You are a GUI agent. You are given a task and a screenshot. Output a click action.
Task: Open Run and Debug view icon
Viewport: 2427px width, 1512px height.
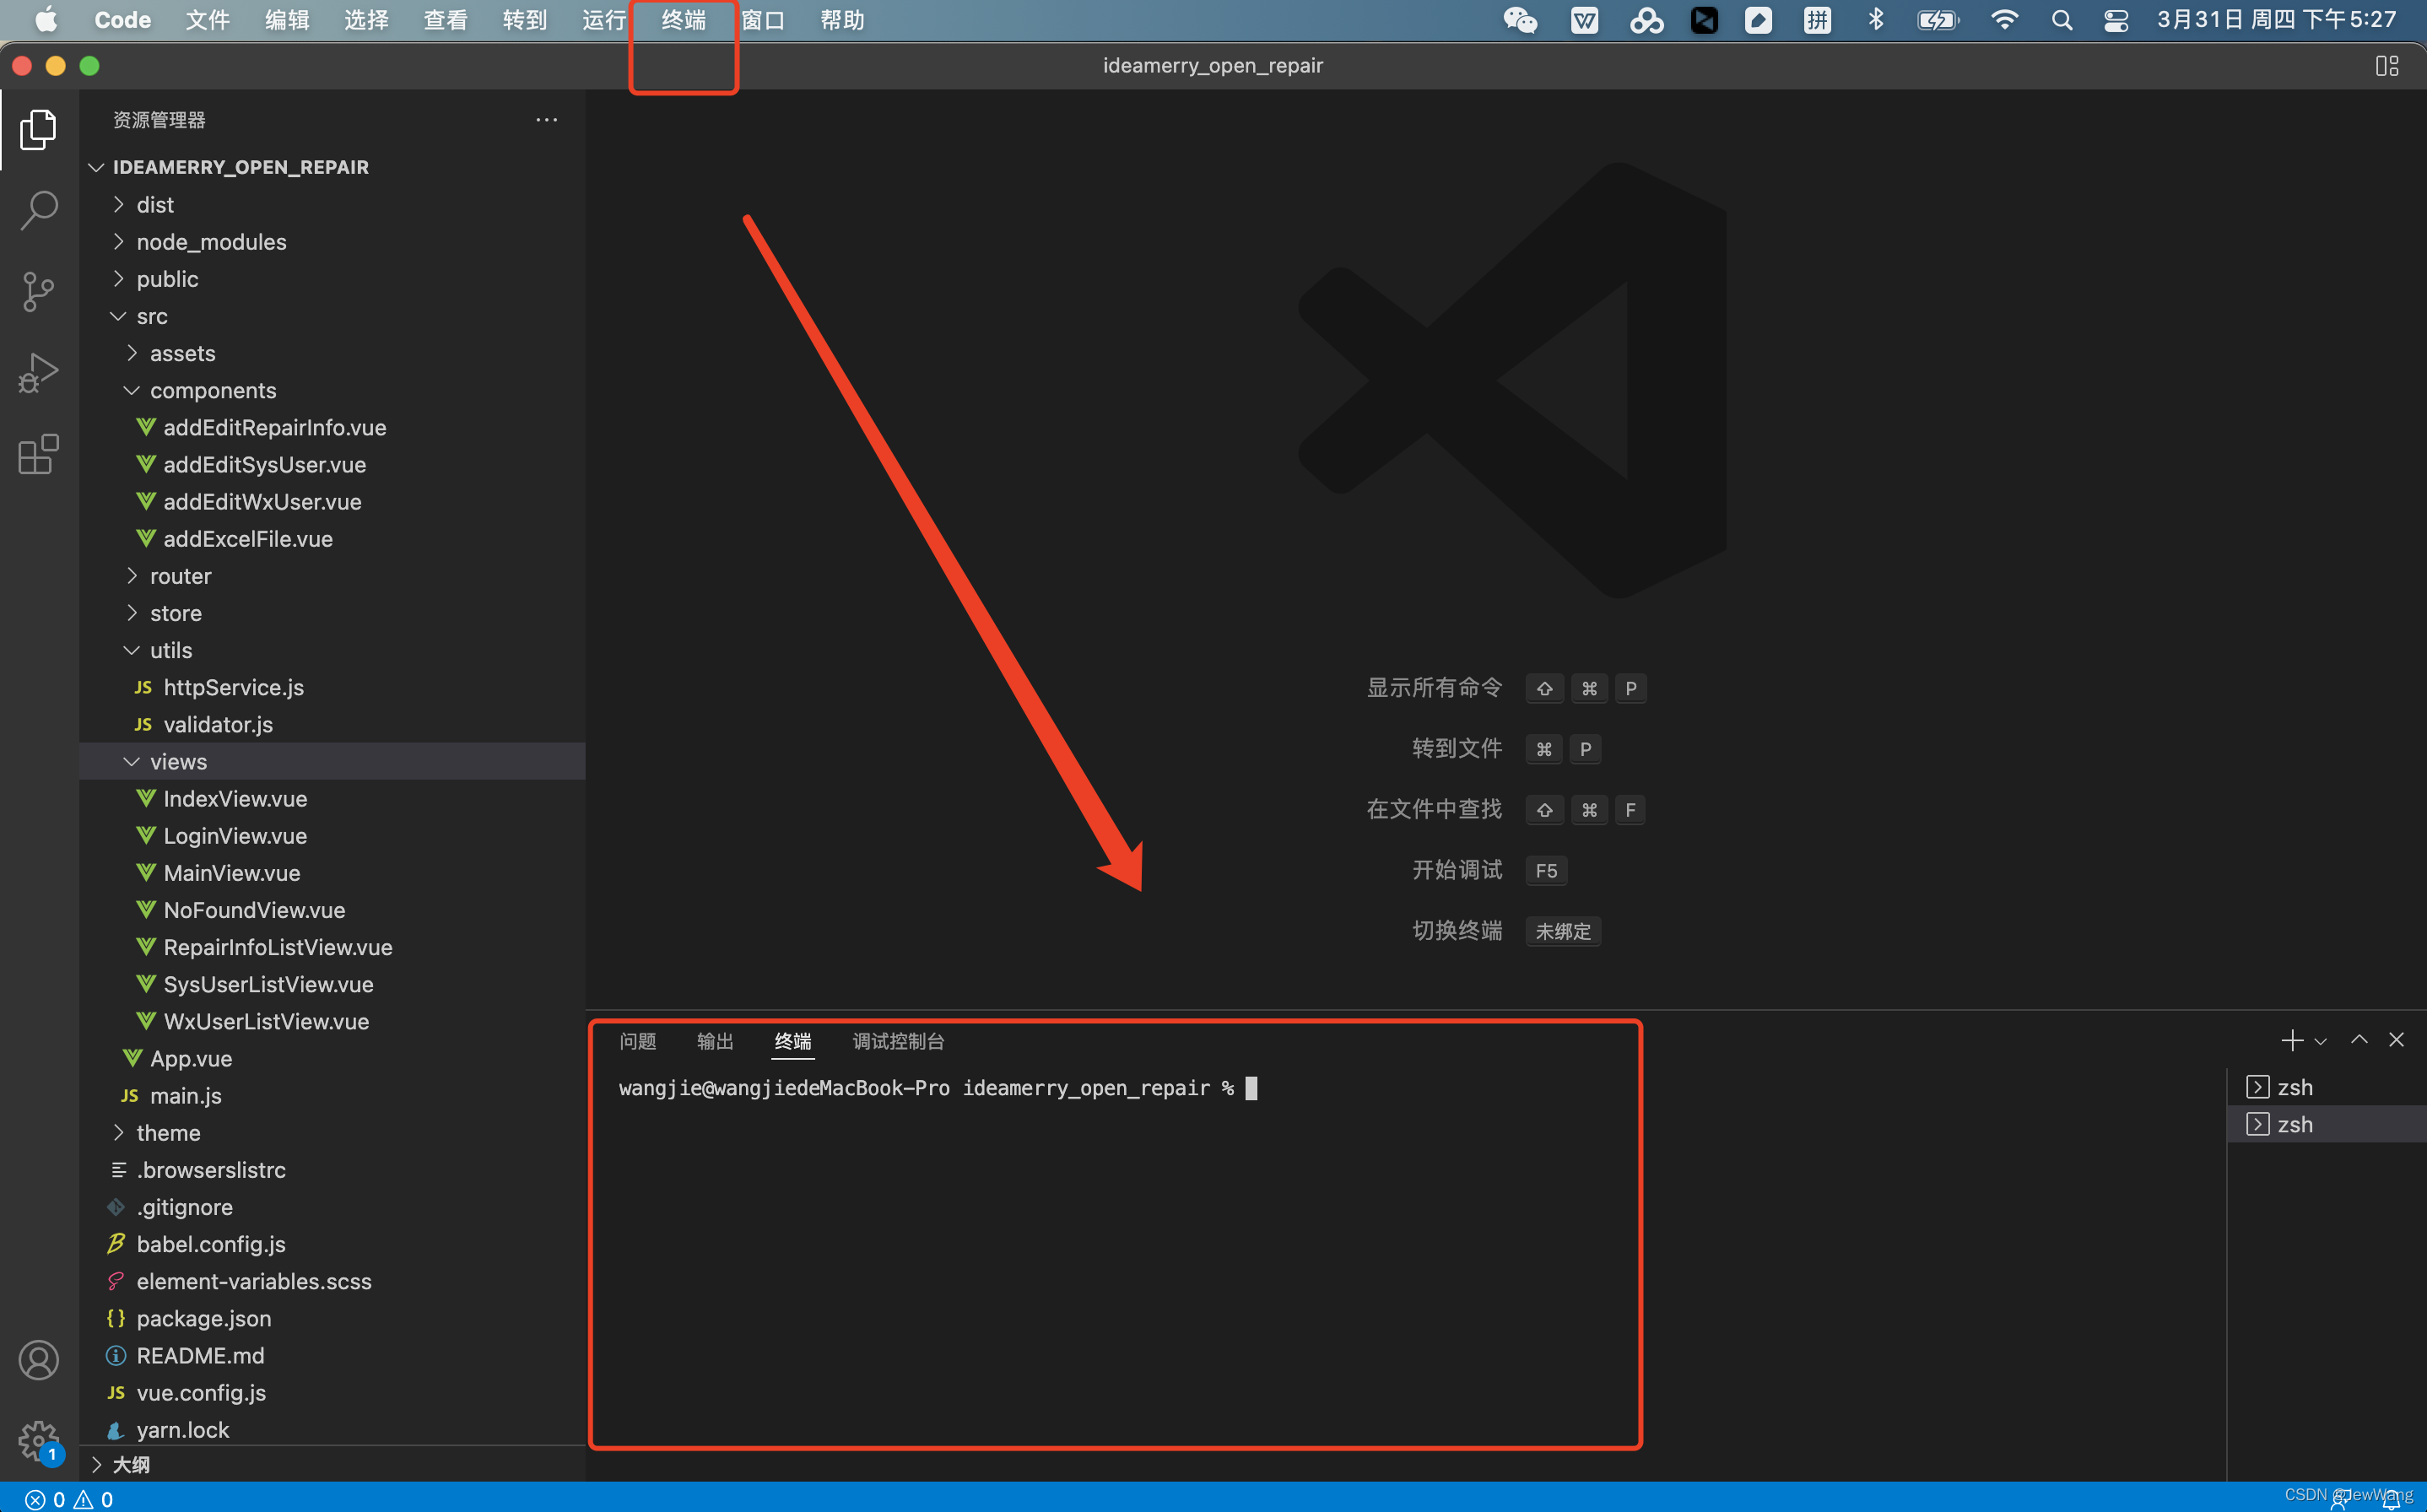tap(38, 373)
